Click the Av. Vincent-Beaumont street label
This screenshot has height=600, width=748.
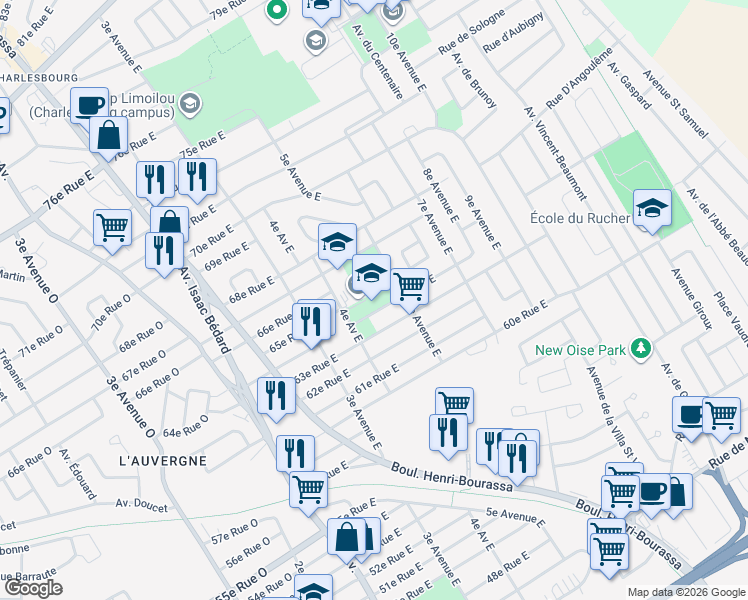tap(556, 154)
